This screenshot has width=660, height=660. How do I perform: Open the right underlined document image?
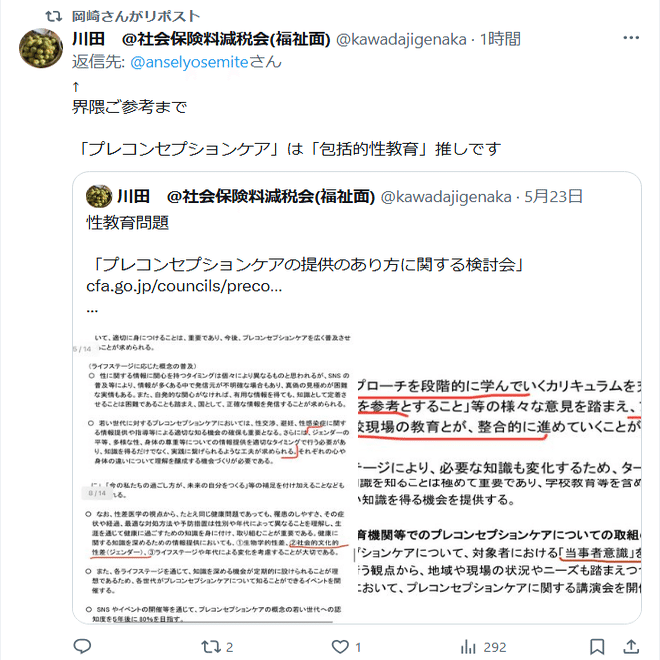click(499, 477)
